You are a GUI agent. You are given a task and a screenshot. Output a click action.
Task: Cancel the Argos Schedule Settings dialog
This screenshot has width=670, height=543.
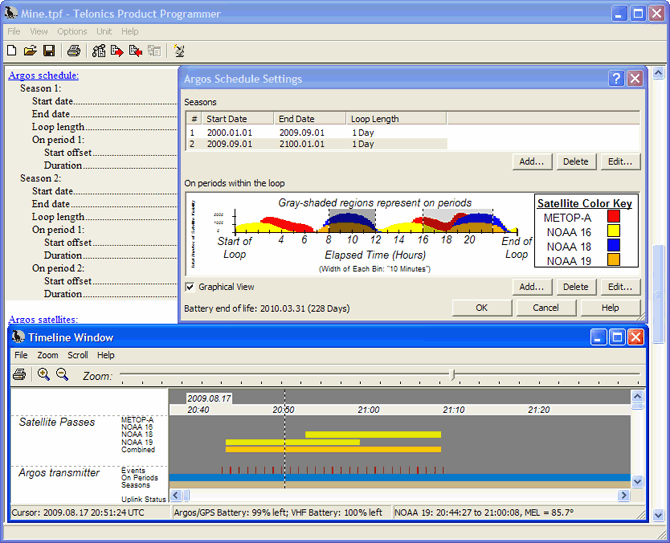pyautogui.click(x=546, y=308)
